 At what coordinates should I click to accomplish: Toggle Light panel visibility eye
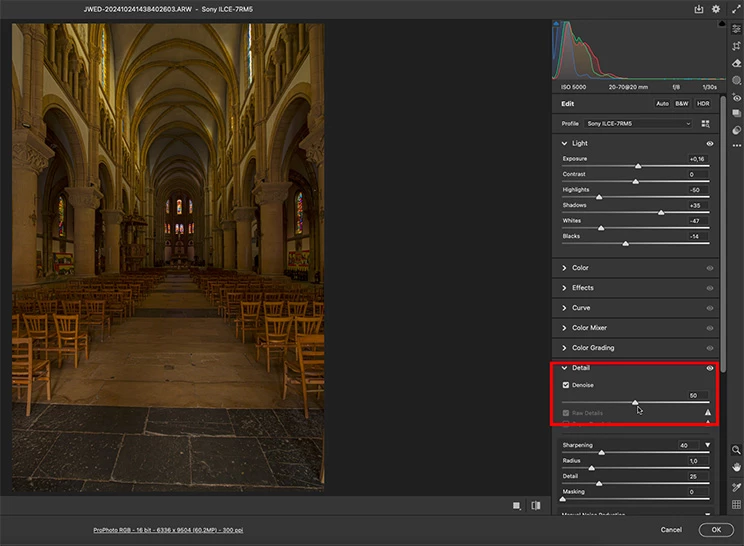[x=710, y=144]
